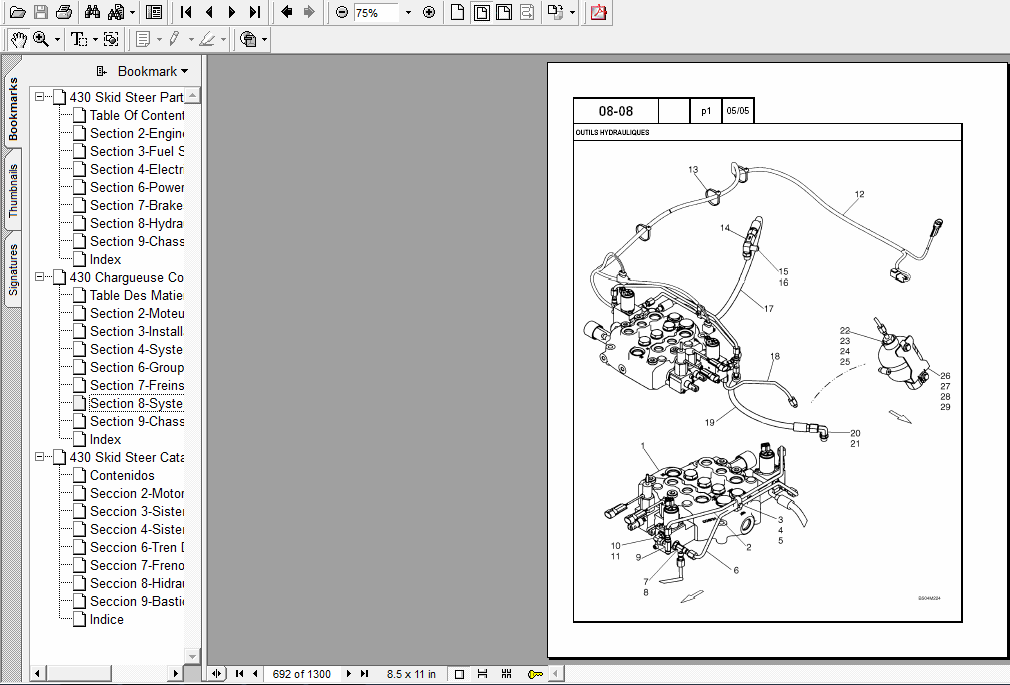Open the zoom percentage dropdown arrow
1010x685 pixels.
click(x=408, y=12)
